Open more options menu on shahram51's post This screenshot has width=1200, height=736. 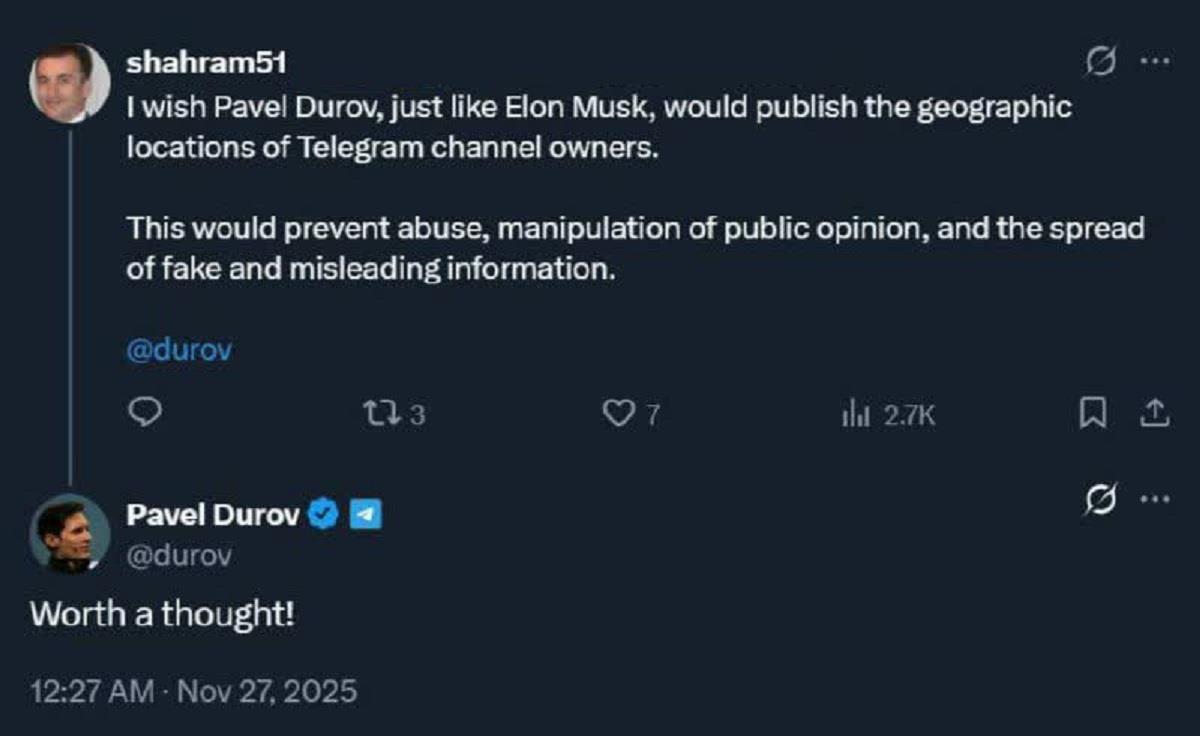[x=1155, y=62]
